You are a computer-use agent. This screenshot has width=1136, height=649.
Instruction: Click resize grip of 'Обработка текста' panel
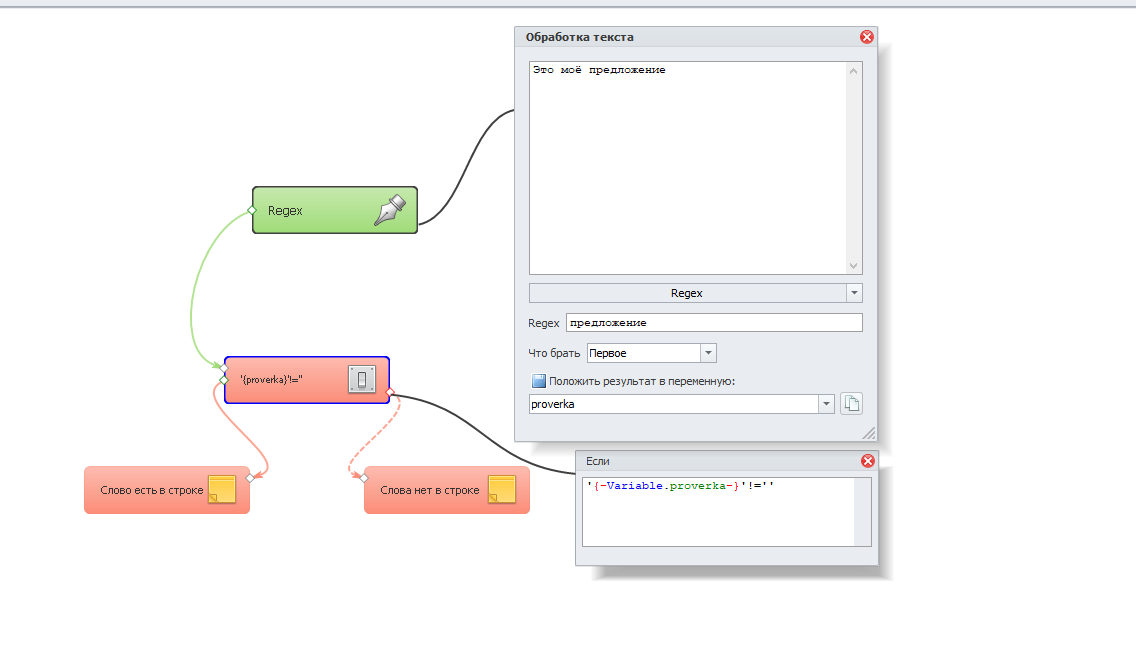(x=869, y=434)
